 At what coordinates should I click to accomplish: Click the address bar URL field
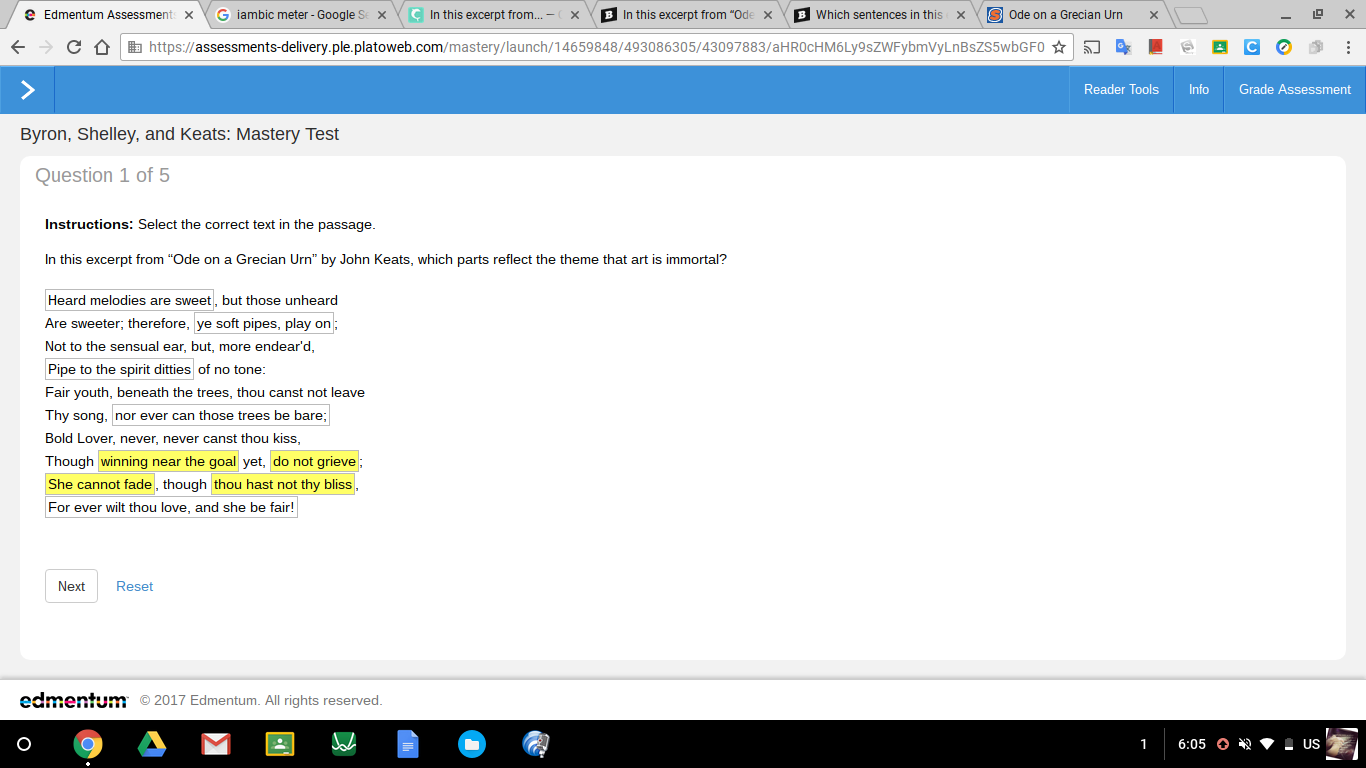pos(595,47)
